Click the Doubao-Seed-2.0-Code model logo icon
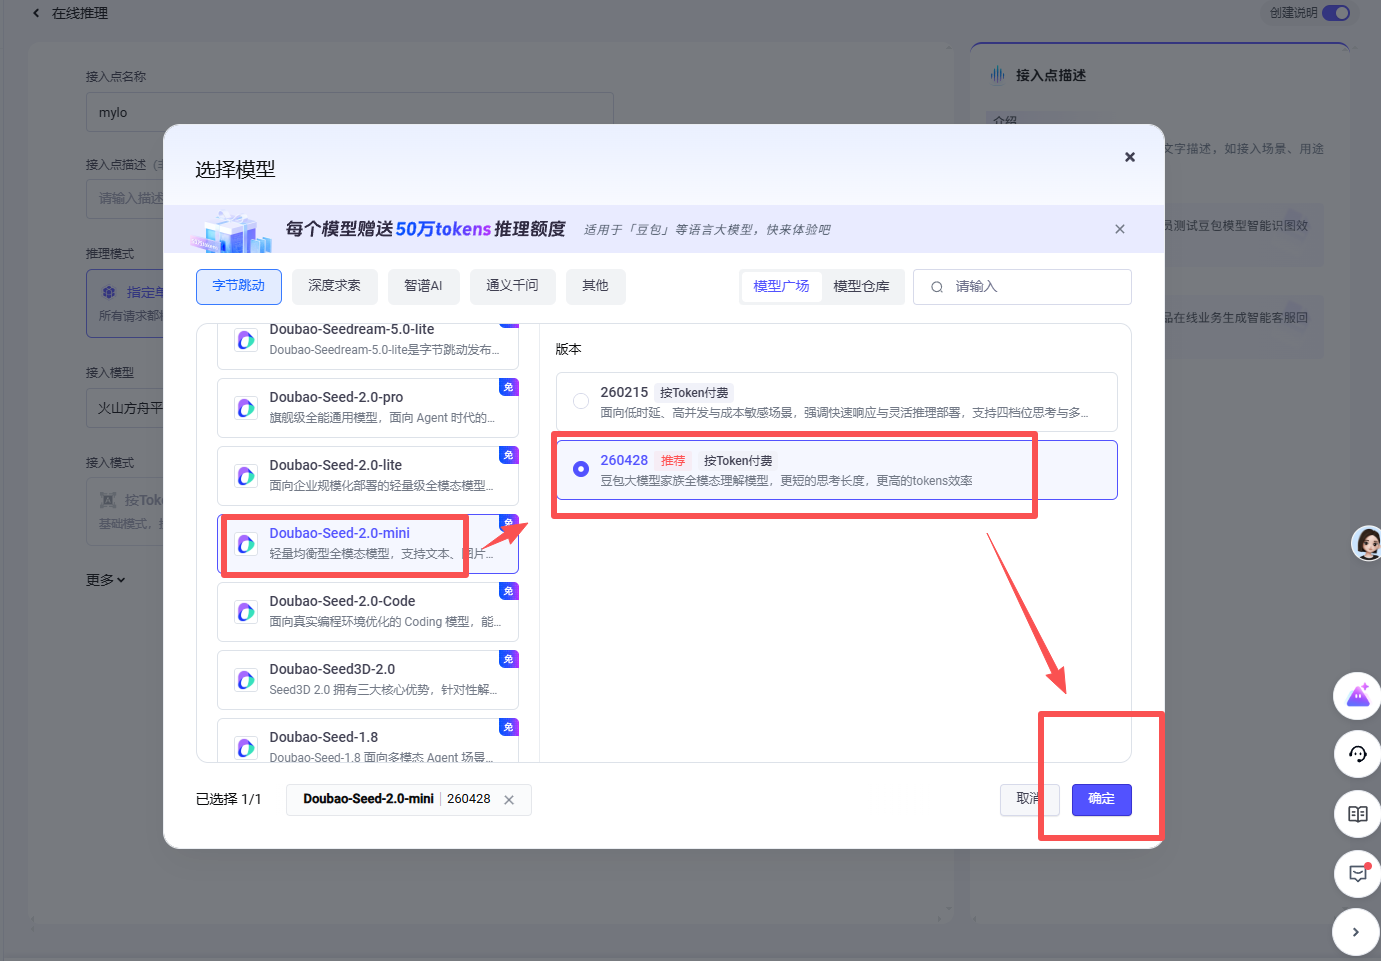The width and height of the screenshot is (1381, 961). [x=246, y=612]
